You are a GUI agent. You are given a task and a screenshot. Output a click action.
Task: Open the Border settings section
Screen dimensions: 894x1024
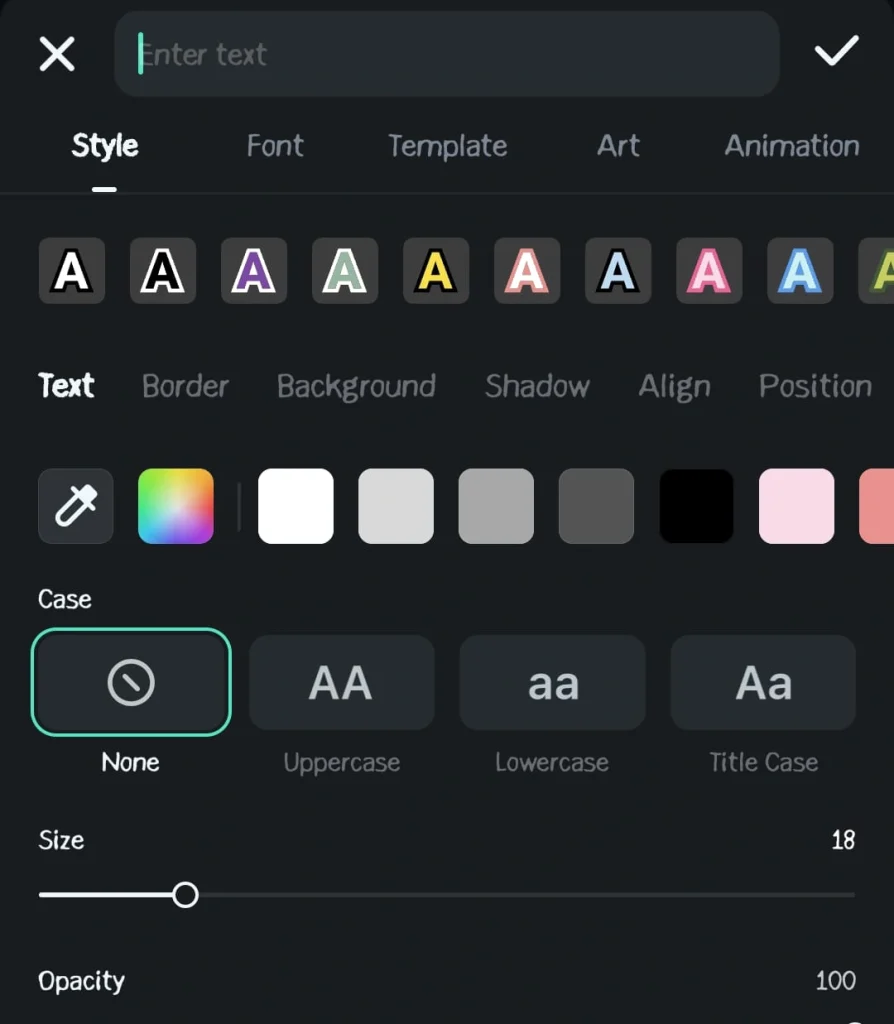tap(185, 386)
